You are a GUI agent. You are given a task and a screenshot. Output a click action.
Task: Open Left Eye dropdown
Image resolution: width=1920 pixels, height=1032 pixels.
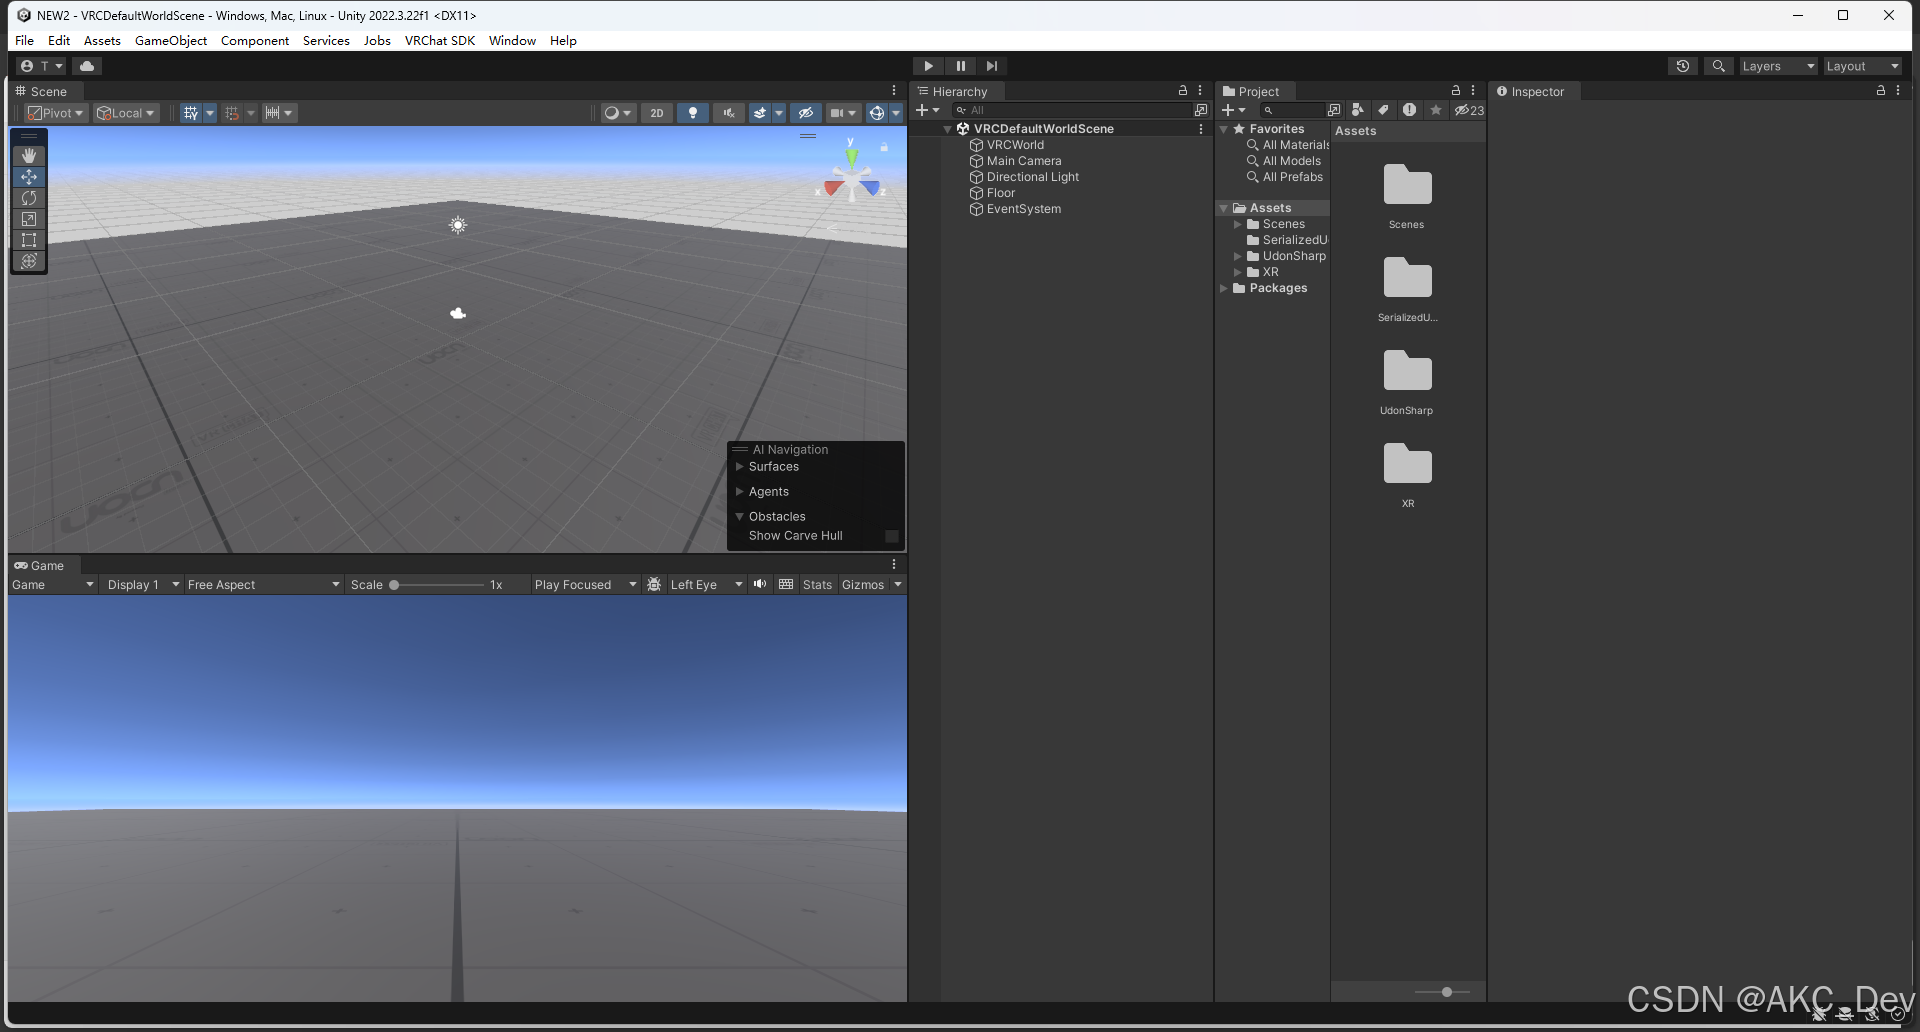click(706, 585)
